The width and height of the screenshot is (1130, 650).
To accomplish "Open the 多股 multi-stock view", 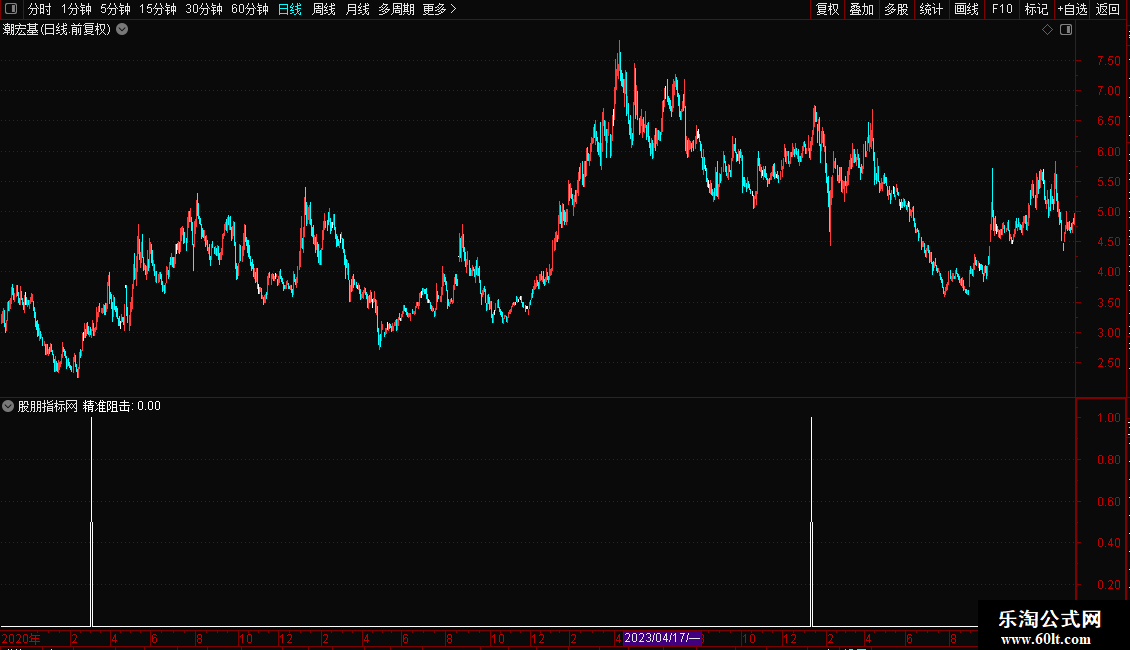I will (x=897, y=9).
